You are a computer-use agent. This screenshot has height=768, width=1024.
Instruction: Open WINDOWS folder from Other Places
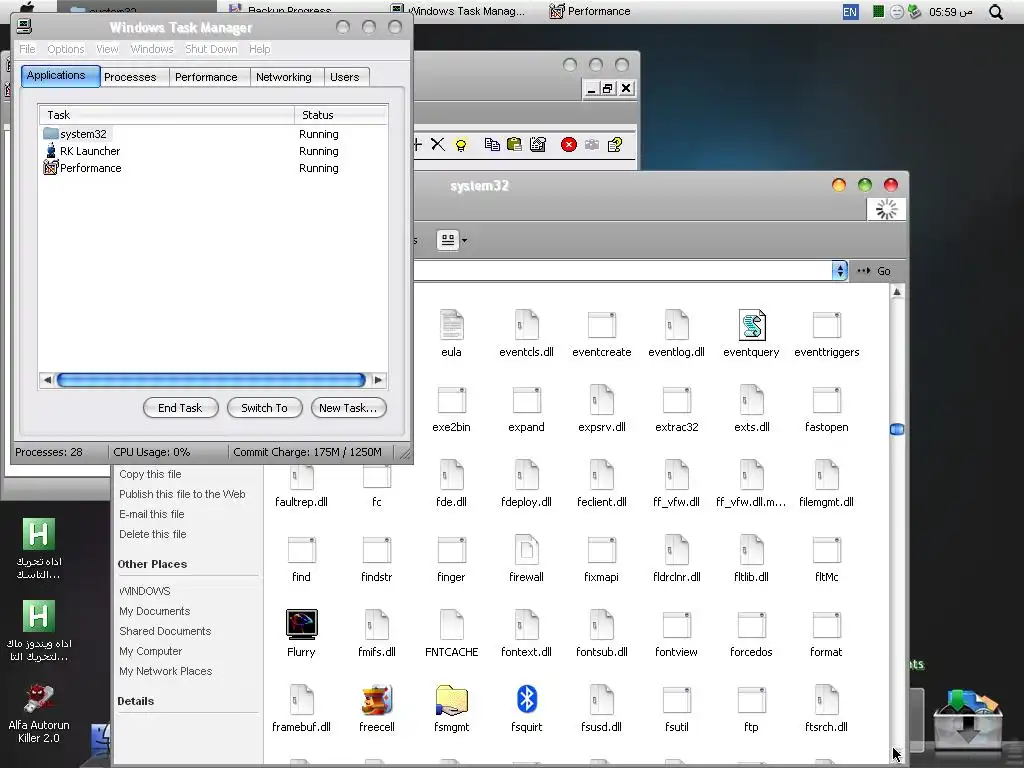pos(145,591)
